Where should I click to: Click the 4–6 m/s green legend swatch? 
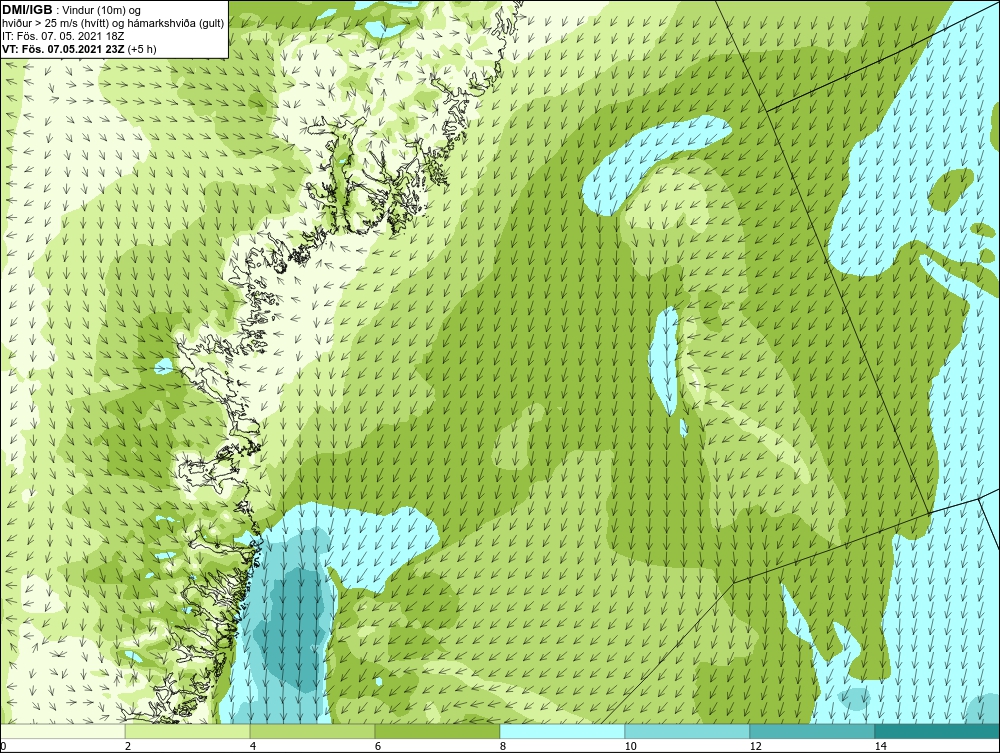312,731
